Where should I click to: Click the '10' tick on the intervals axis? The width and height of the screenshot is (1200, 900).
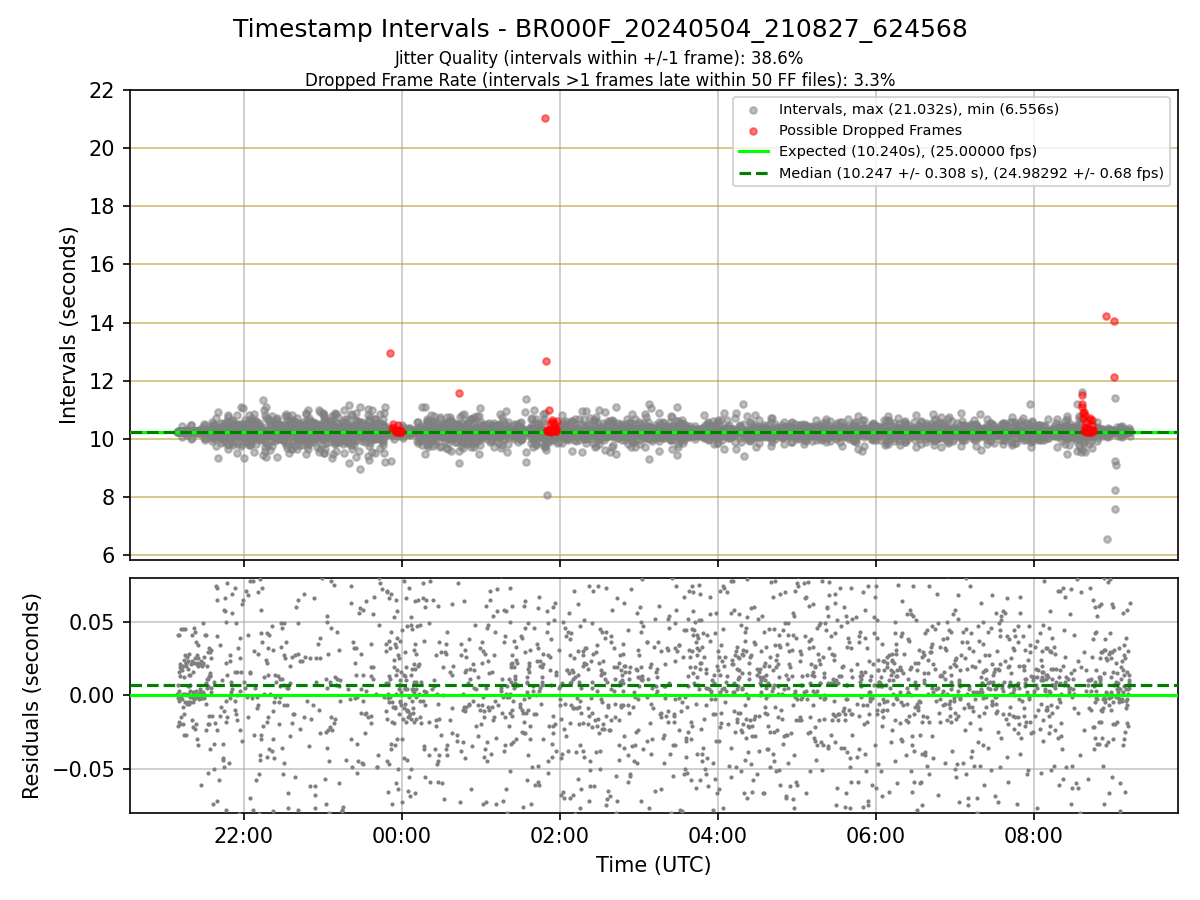(x=102, y=439)
